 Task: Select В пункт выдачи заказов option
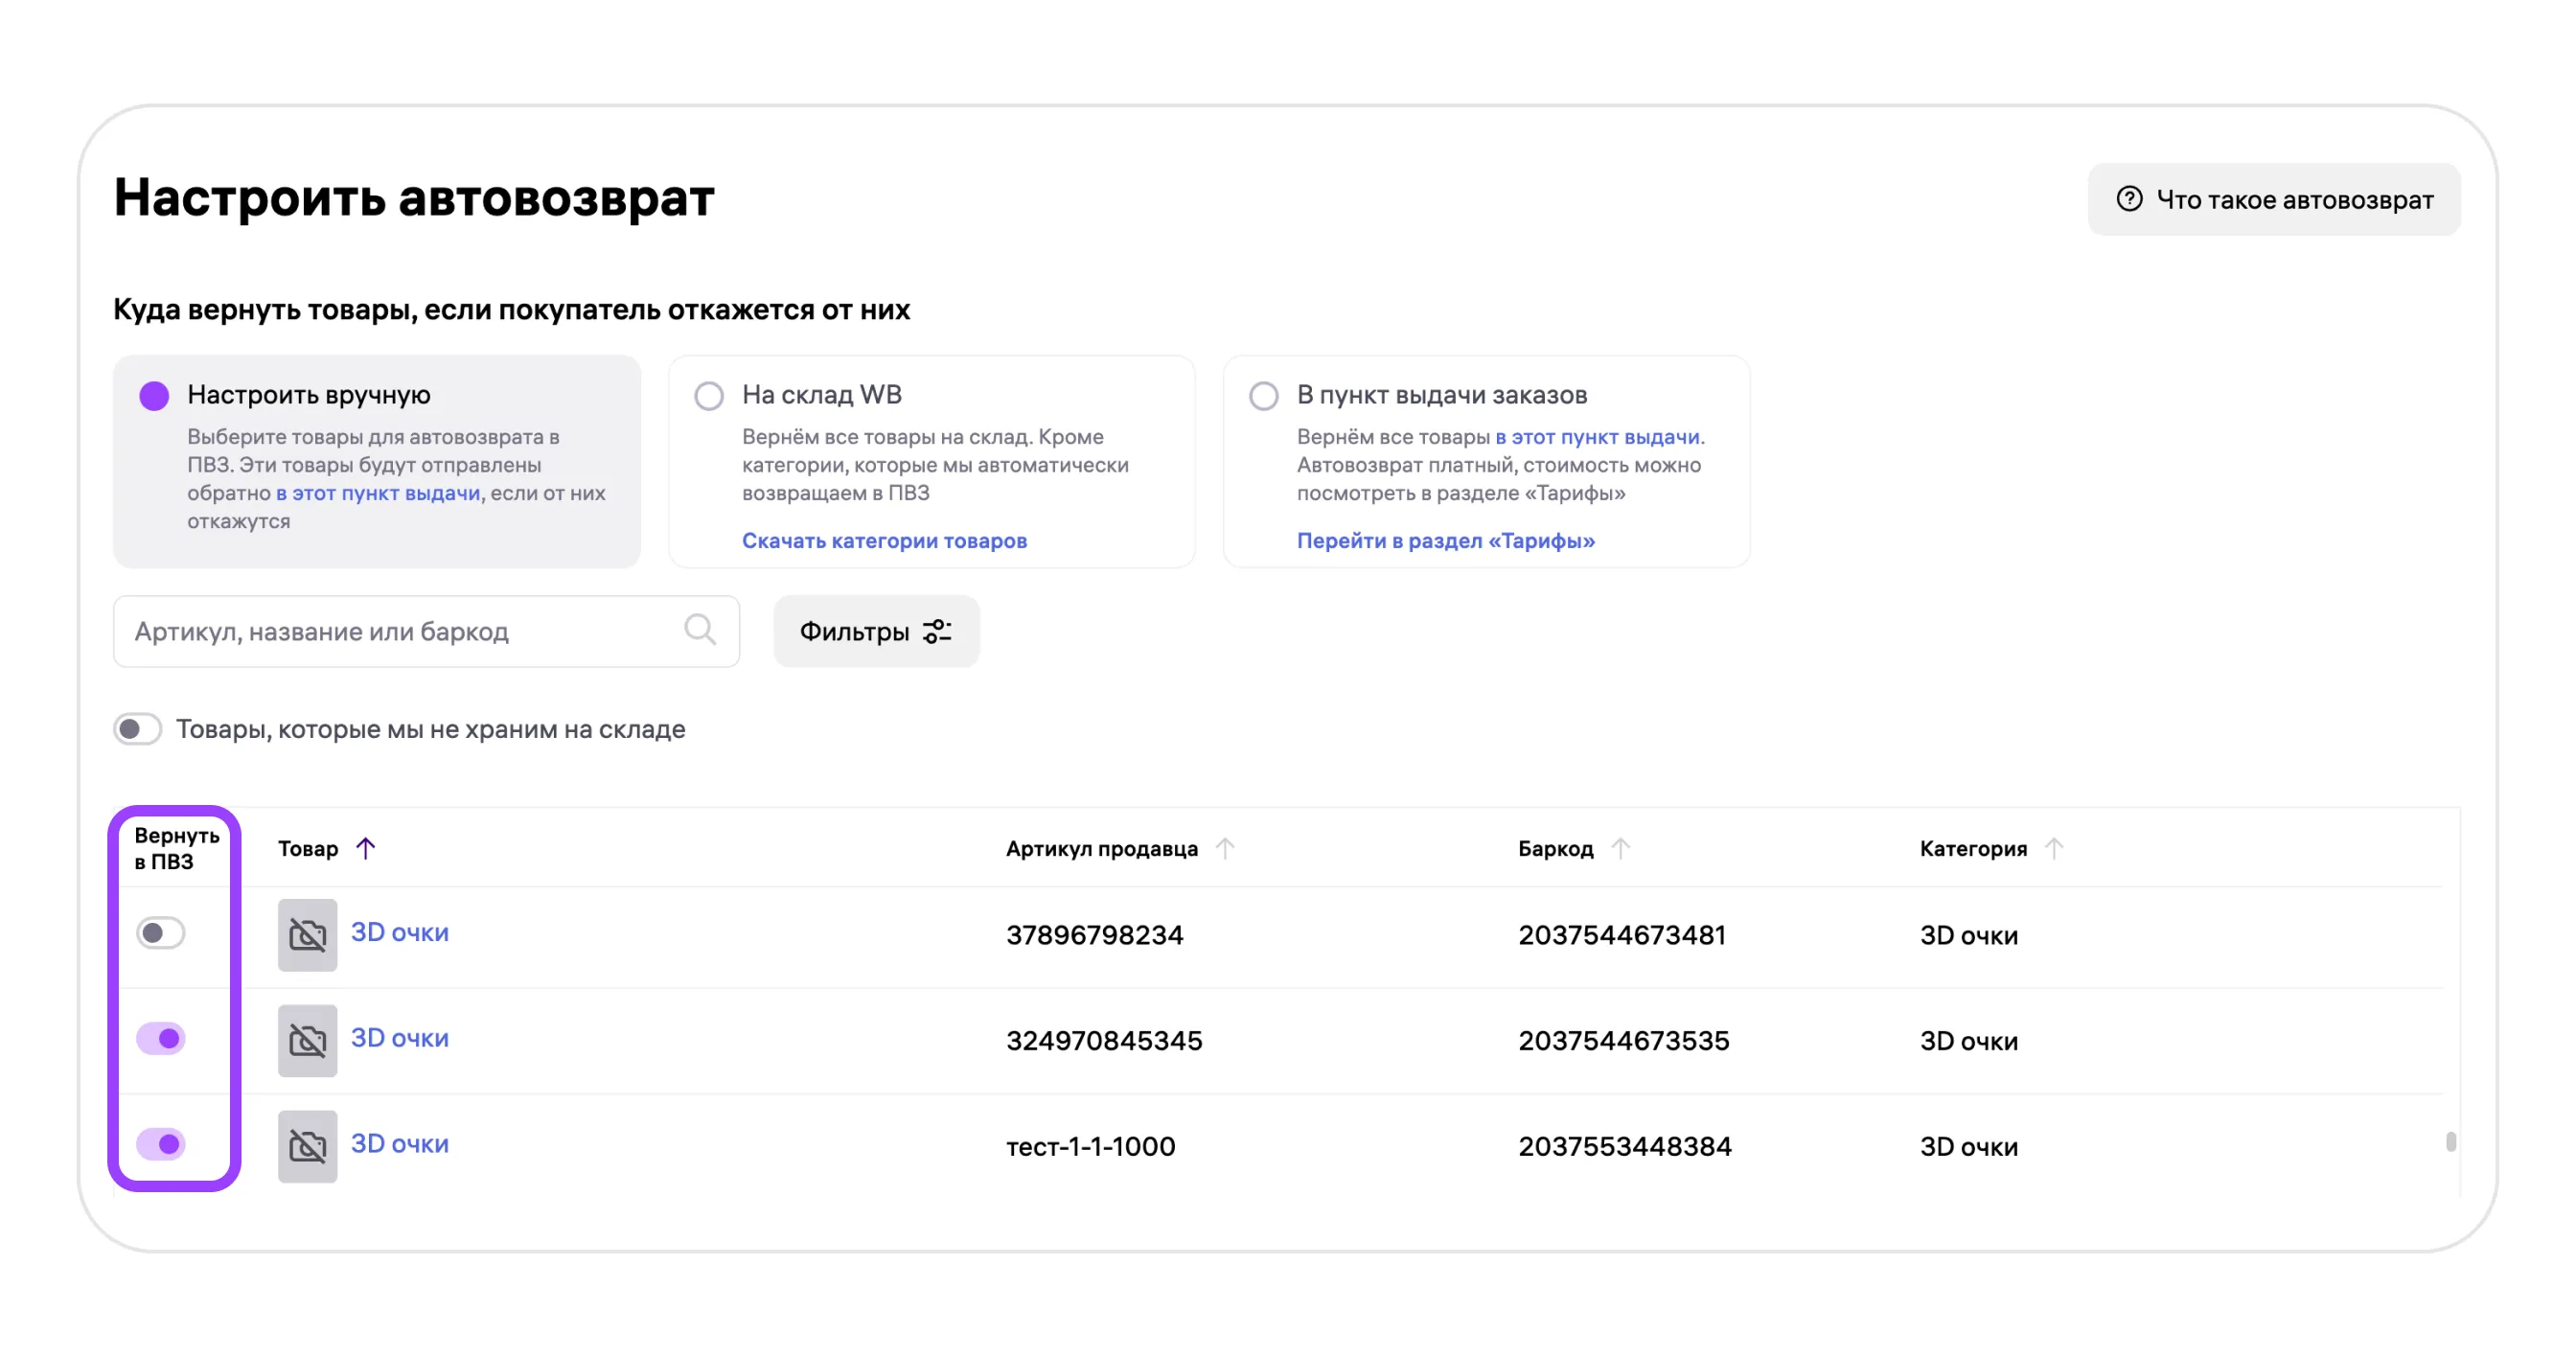pos(1264,396)
